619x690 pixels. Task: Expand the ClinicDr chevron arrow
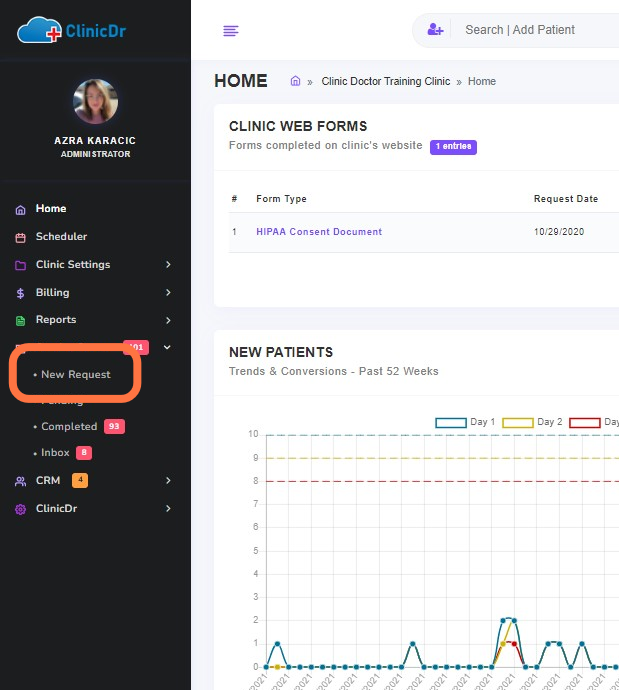tap(168, 509)
